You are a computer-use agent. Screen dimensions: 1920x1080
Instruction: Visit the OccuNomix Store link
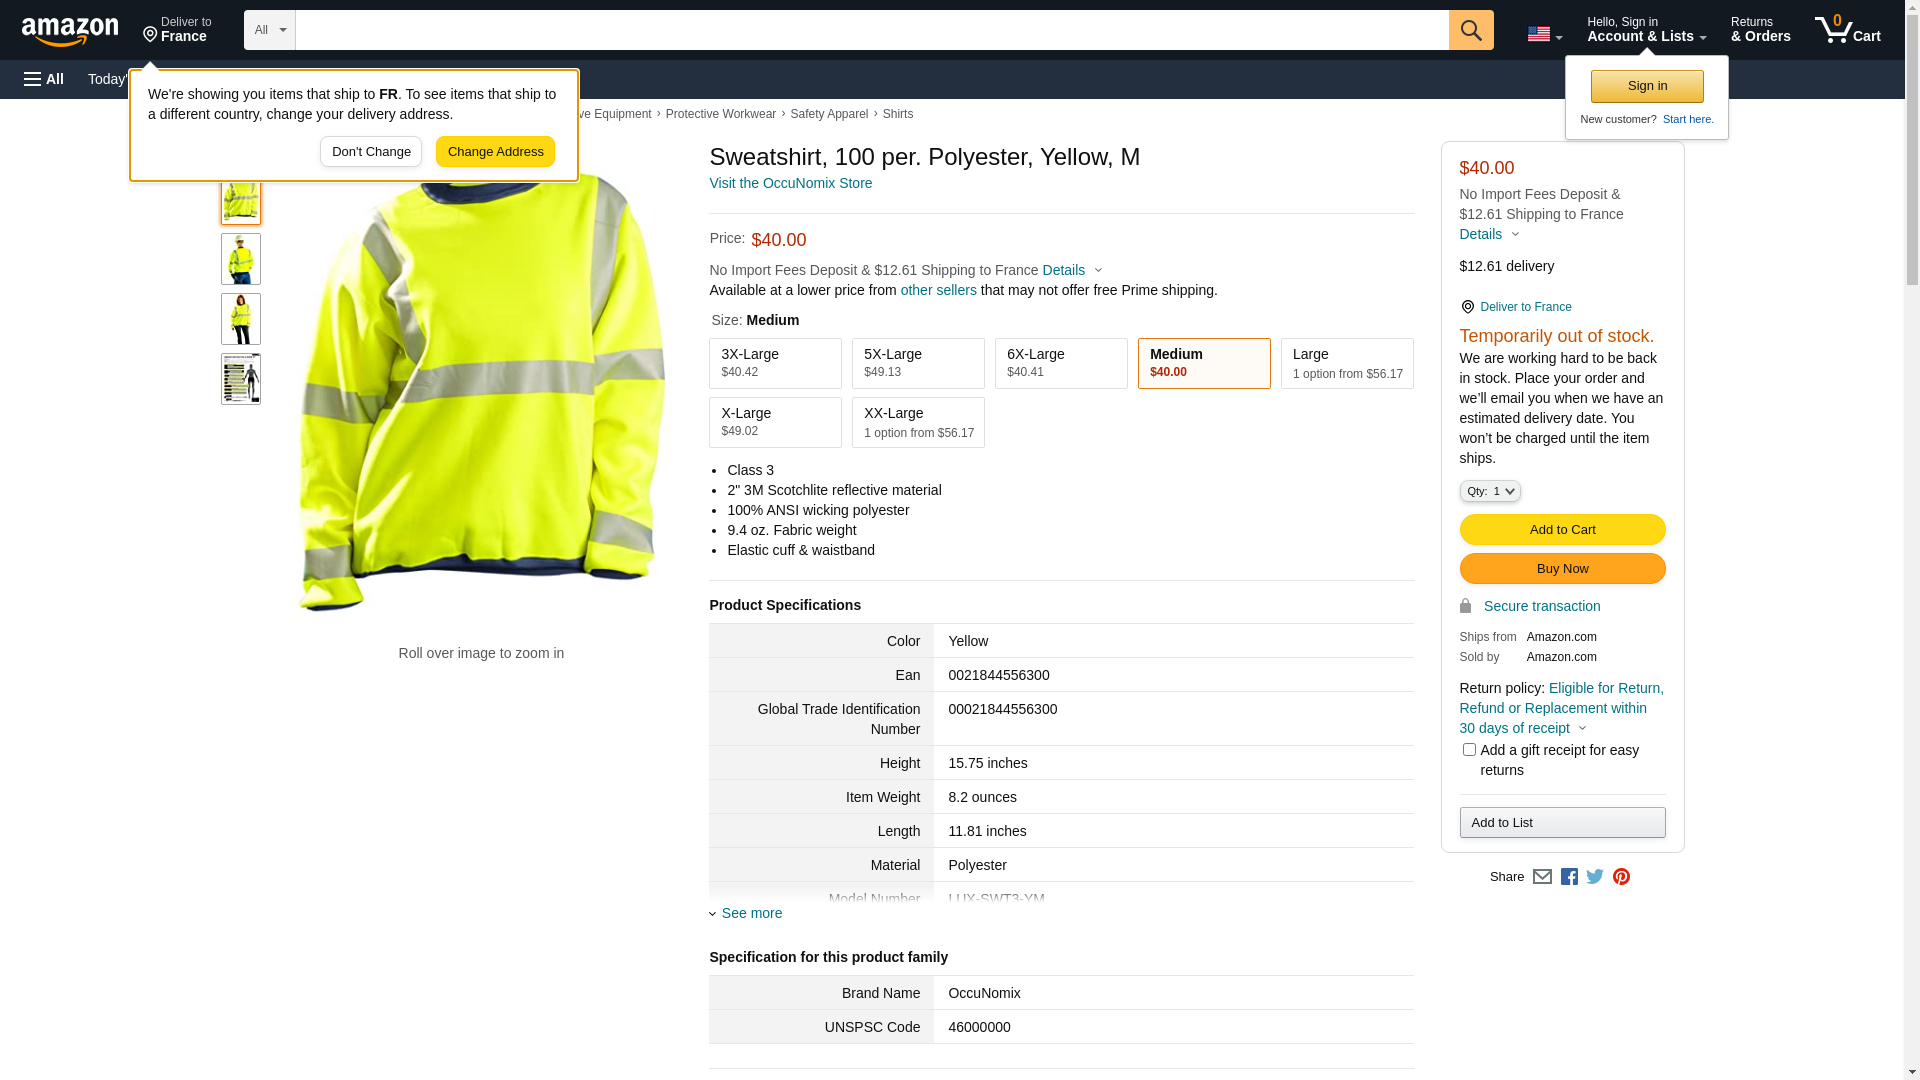790,183
